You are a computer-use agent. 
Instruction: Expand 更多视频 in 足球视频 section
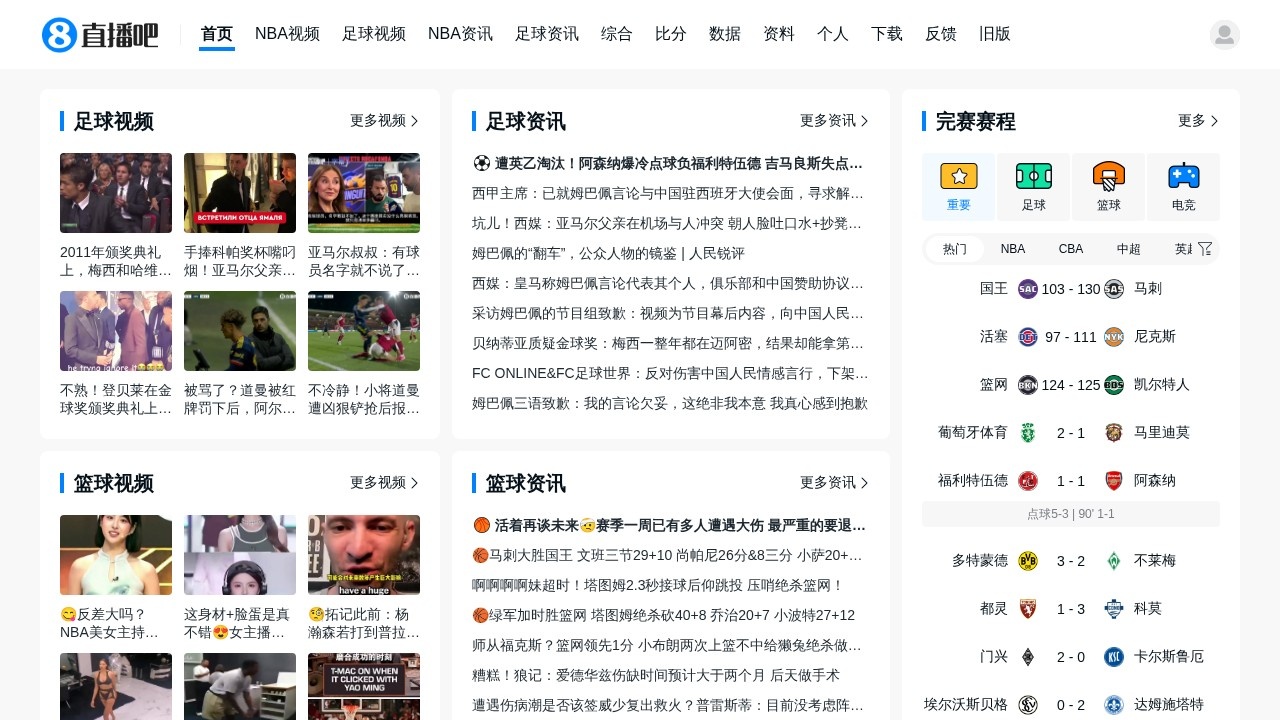click(385, 120)
